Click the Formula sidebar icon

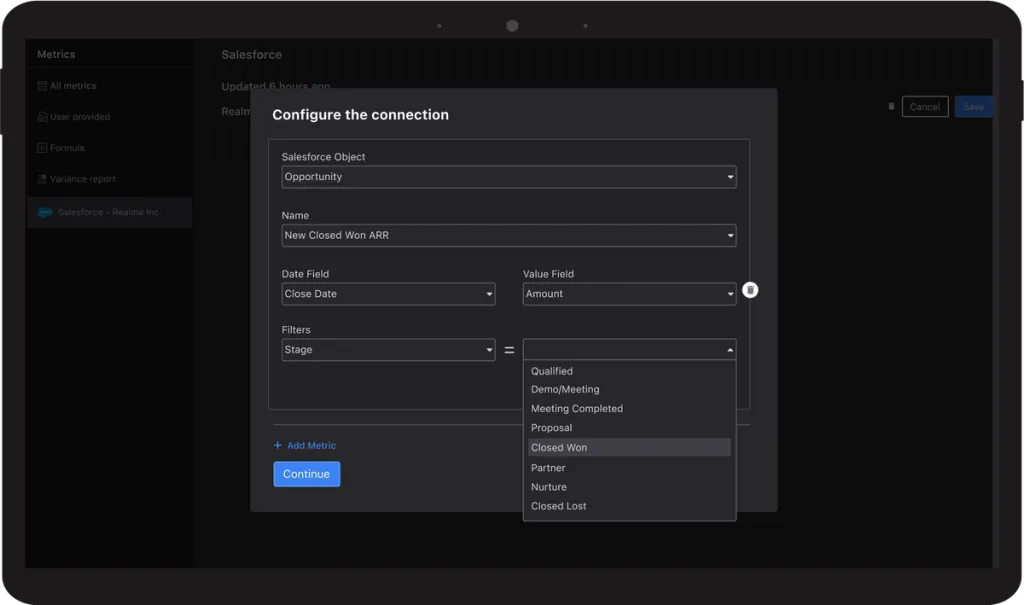(x=42, y=148)
